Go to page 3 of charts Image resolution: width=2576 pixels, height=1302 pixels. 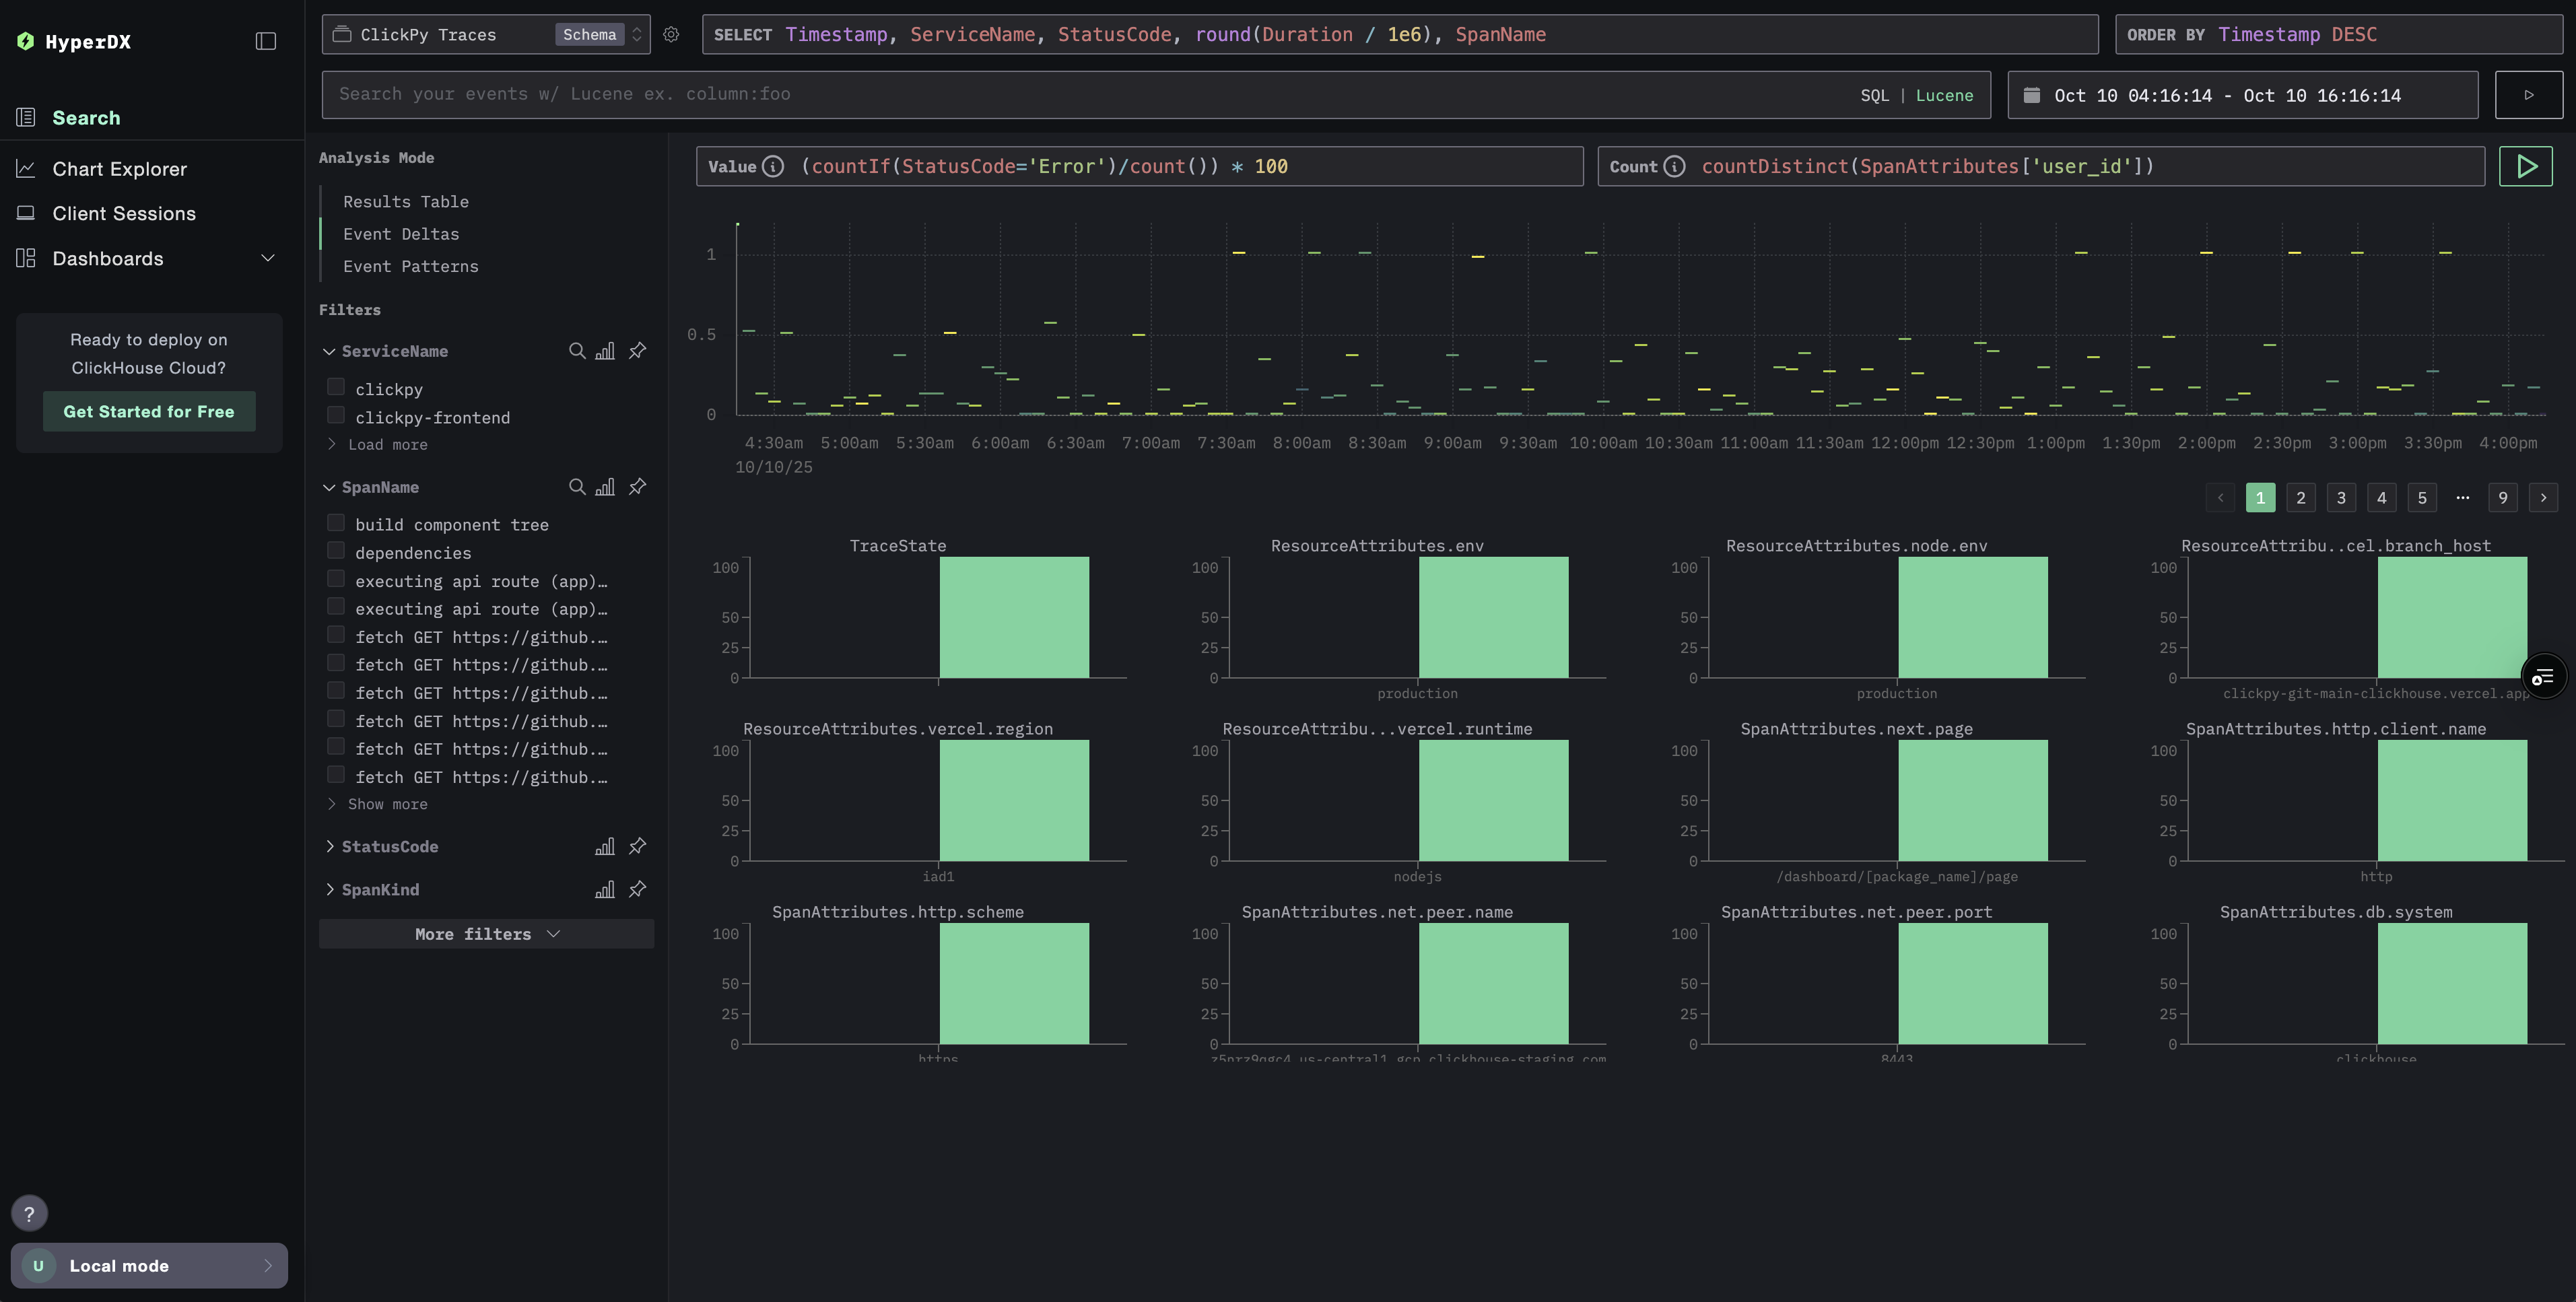click(x=2340, y=498)
